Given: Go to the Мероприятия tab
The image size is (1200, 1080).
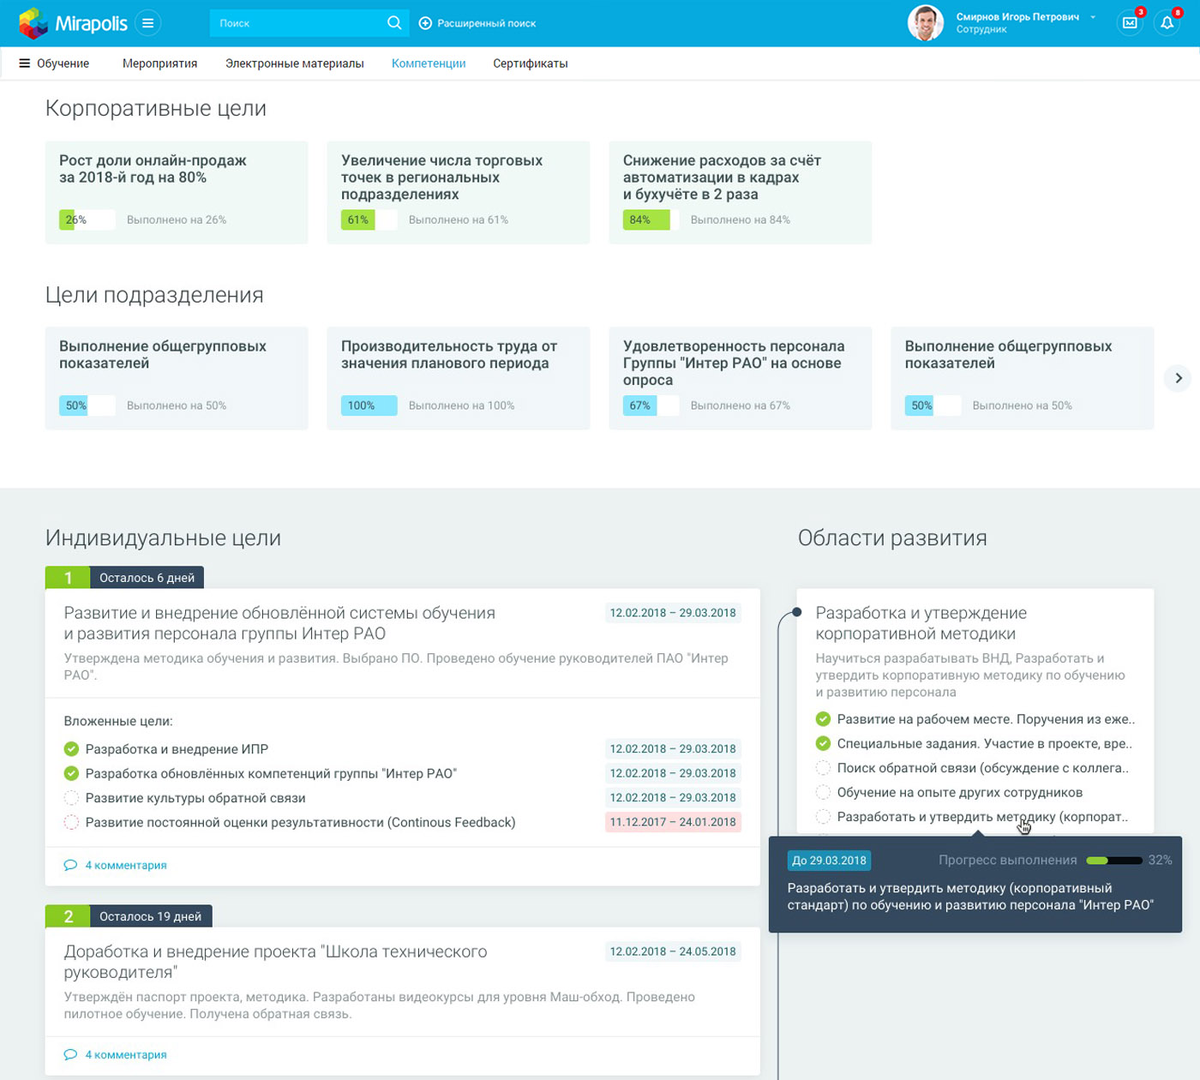Looking at the screenshot, I should point(160,63).
